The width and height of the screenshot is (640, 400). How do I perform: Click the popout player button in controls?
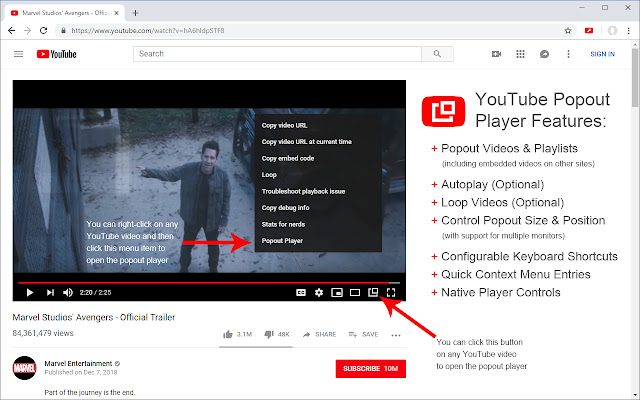pyautogui.click(x=373, y=292)
